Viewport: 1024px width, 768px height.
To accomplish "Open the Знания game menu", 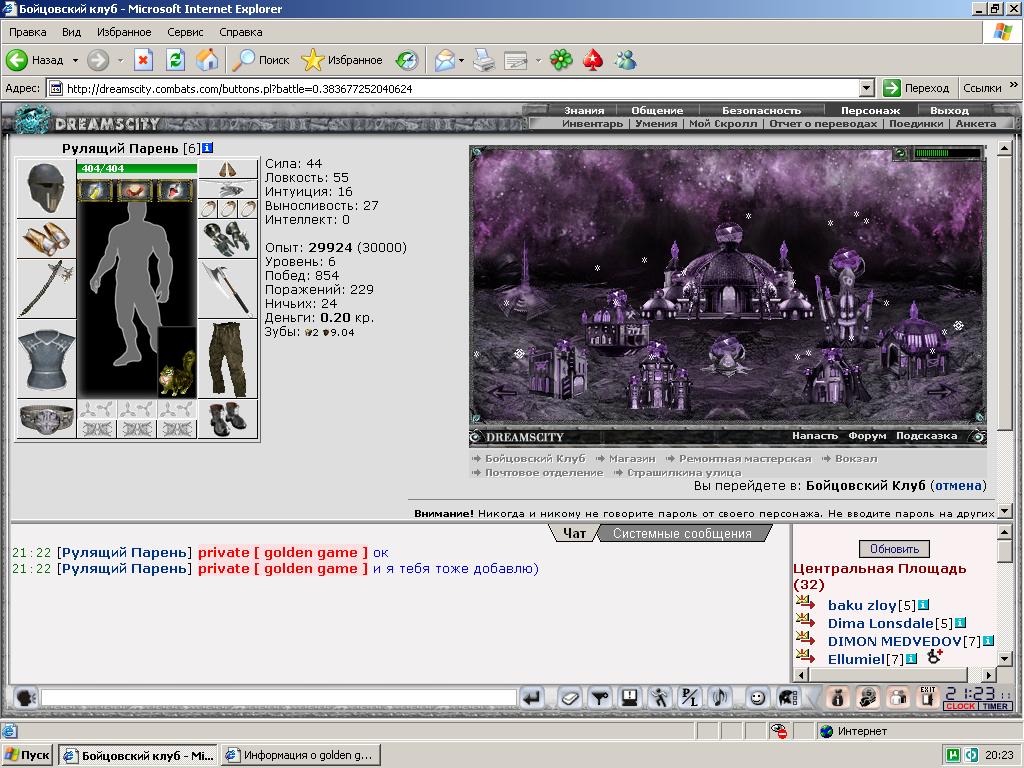I will coord(584,110).
